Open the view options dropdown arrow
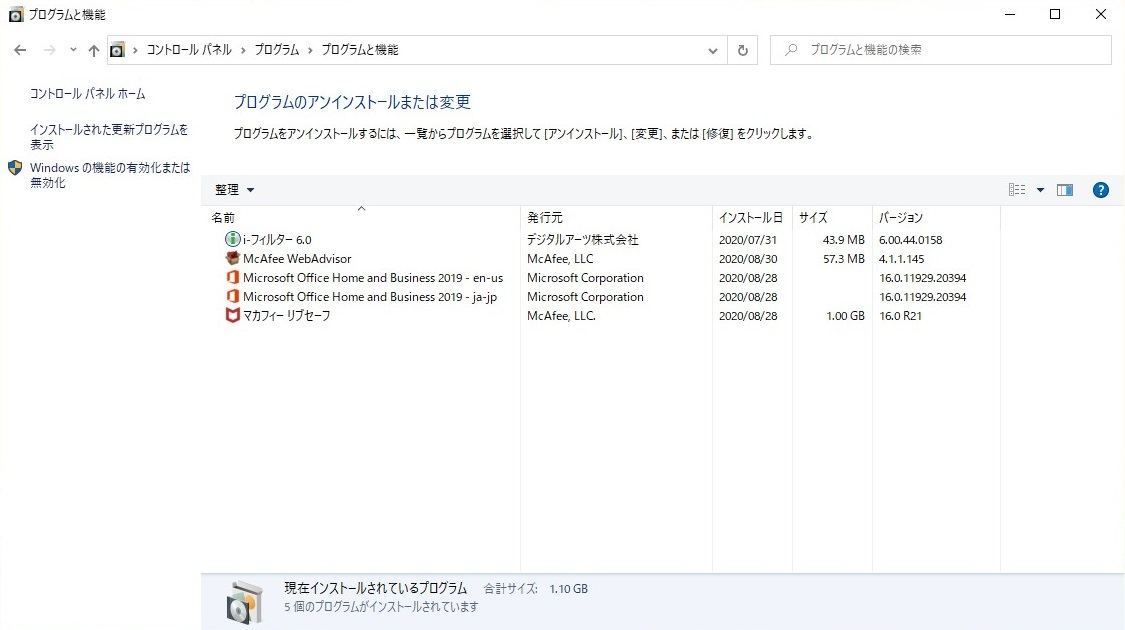This screenshot has width=1125, height=630. (x=1040, y=190)
